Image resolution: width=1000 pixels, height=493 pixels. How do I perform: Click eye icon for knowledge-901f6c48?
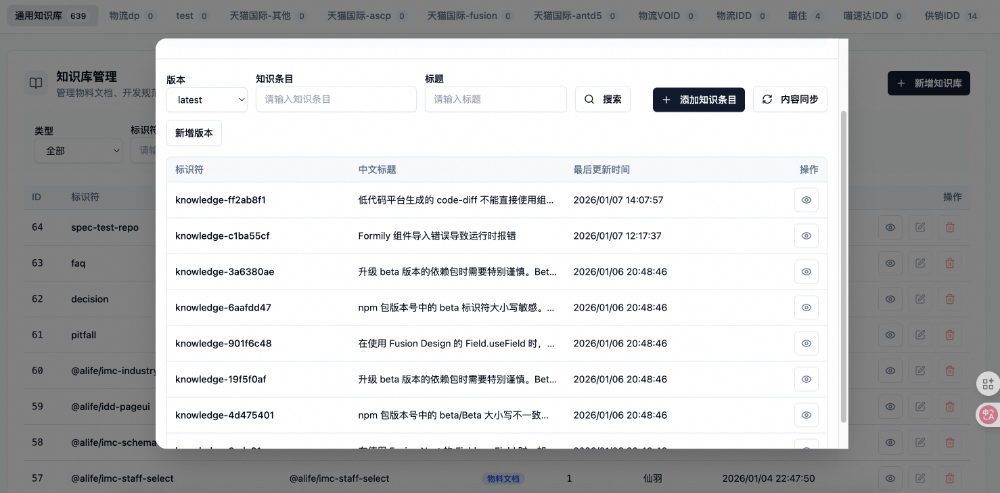[806, 343]
